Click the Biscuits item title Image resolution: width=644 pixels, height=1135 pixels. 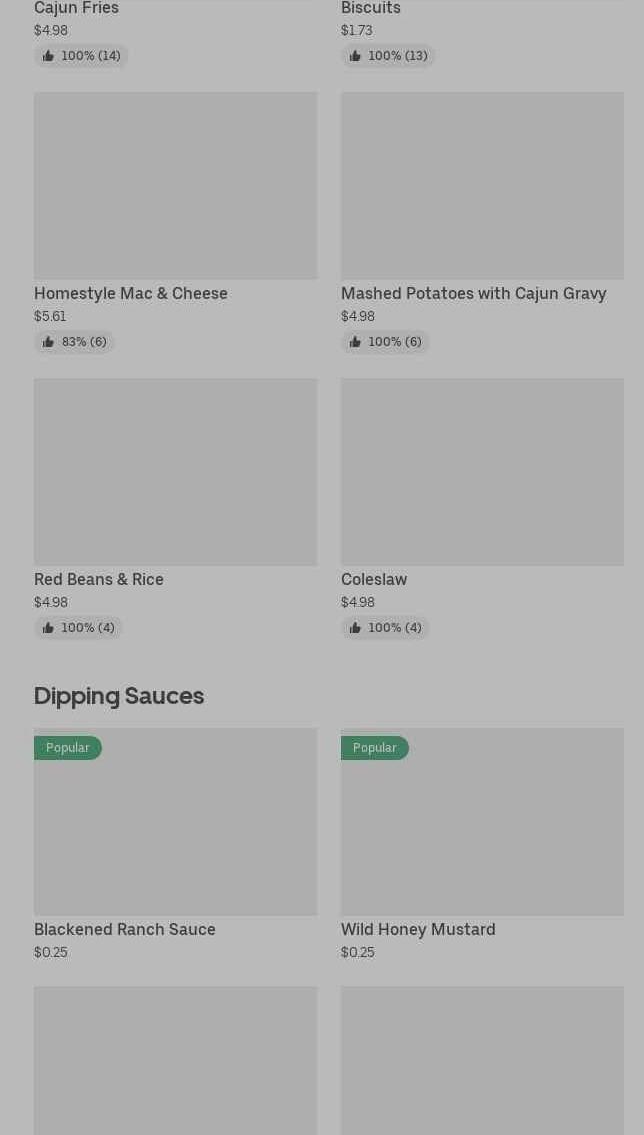click(371, 8)
